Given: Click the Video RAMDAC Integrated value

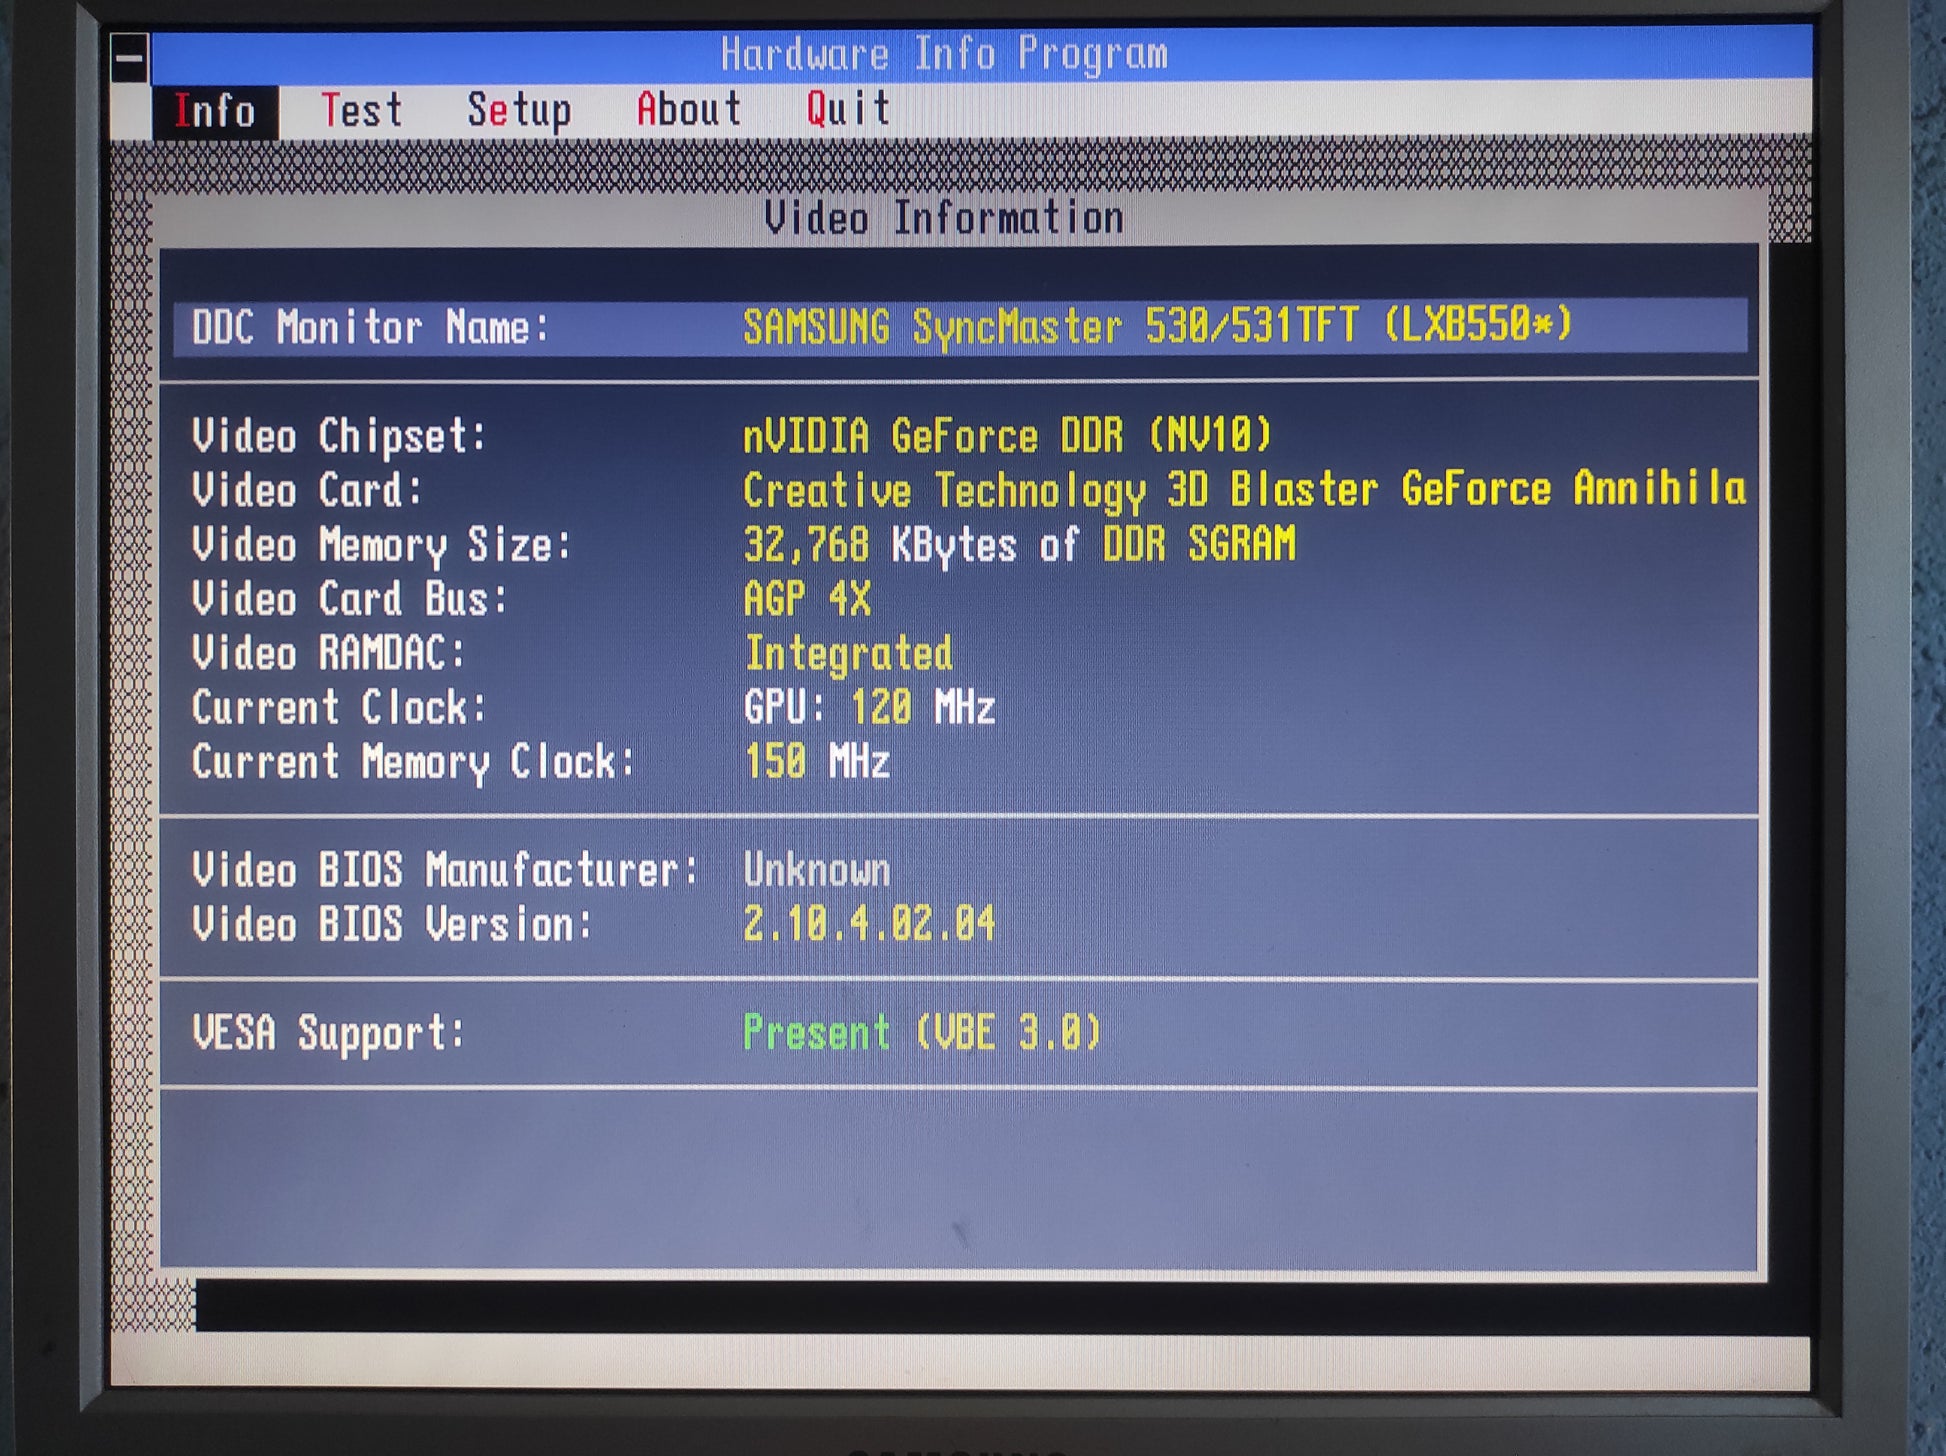Looking at the screenshot, I should click(x=848, y=654).
